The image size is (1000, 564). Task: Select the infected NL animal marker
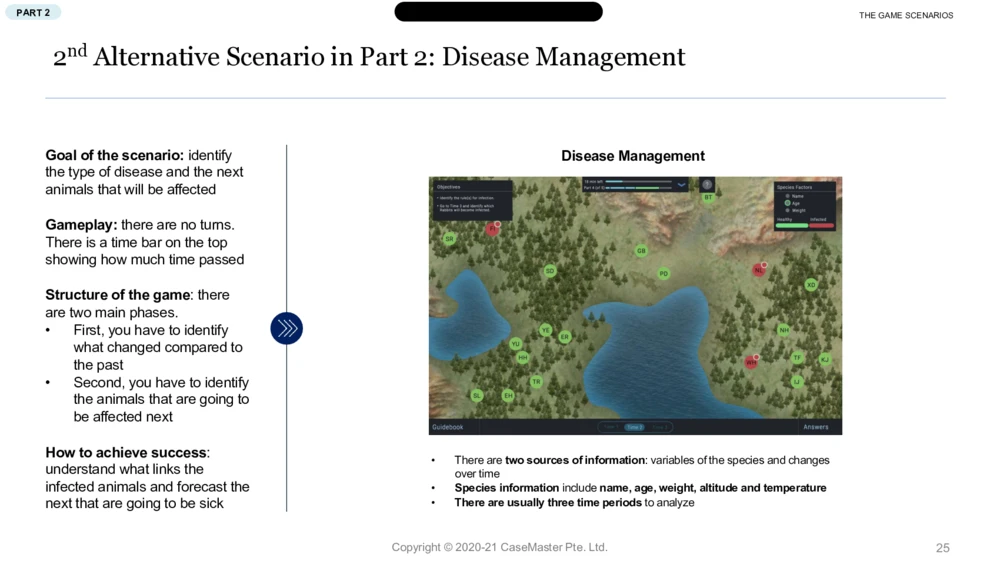pyautogui.click(x=759, y=270)
